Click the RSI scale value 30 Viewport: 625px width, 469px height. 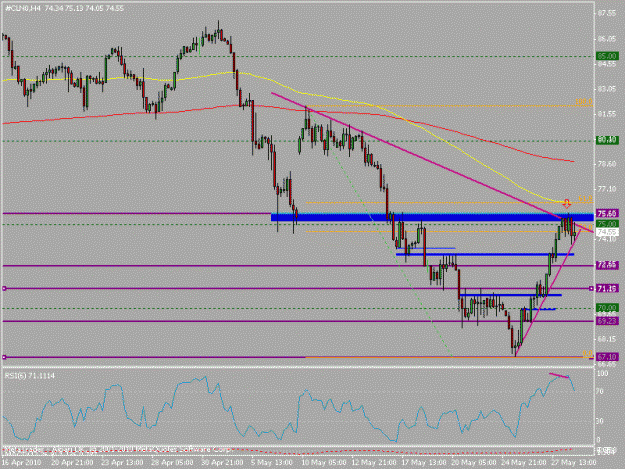pos(601,421)
